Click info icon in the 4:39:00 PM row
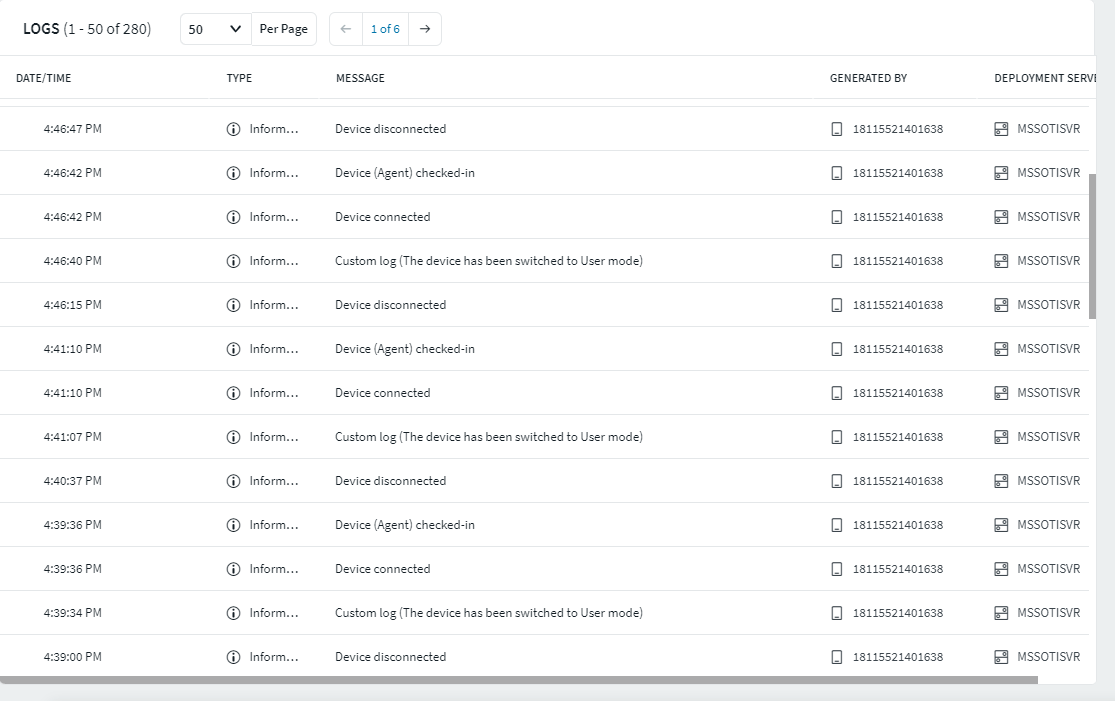Viewport: 1115px width, 701px height. point(233,657)
